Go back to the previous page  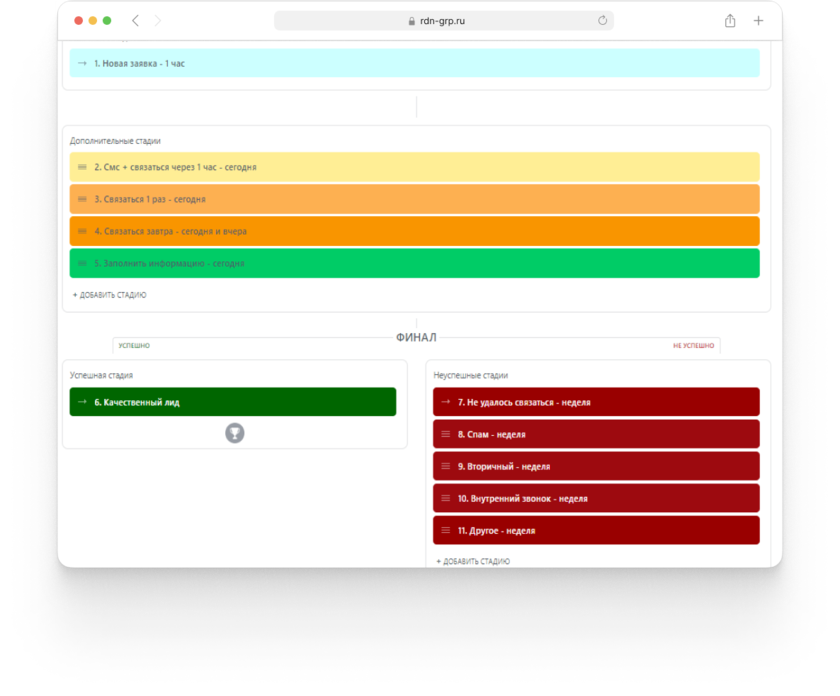136,21
